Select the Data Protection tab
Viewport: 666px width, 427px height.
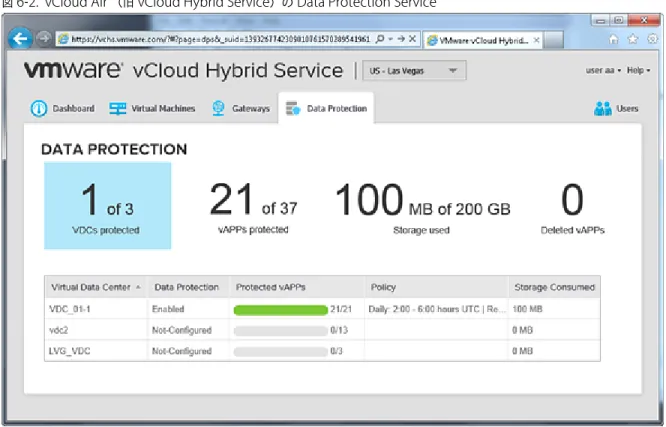pyautogui.click(x=326, y=109)
